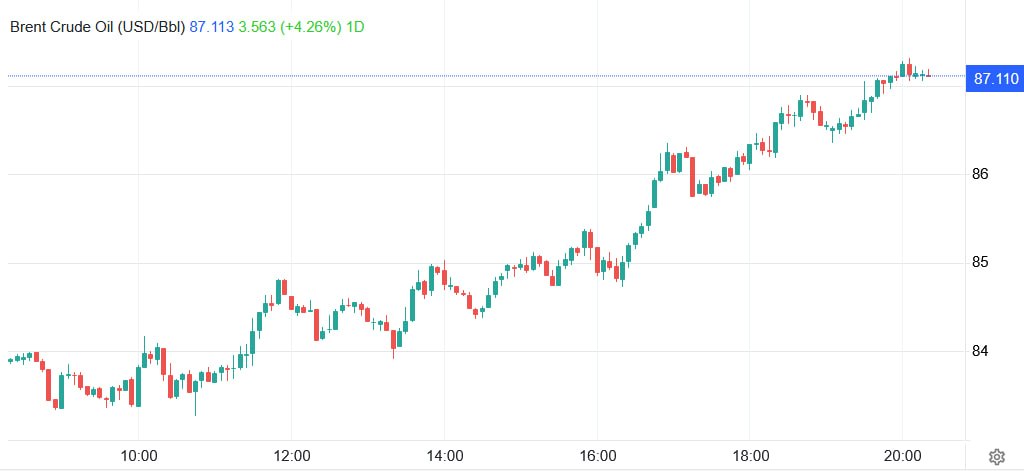Select the 12:00 time axis label

[291, 454]
